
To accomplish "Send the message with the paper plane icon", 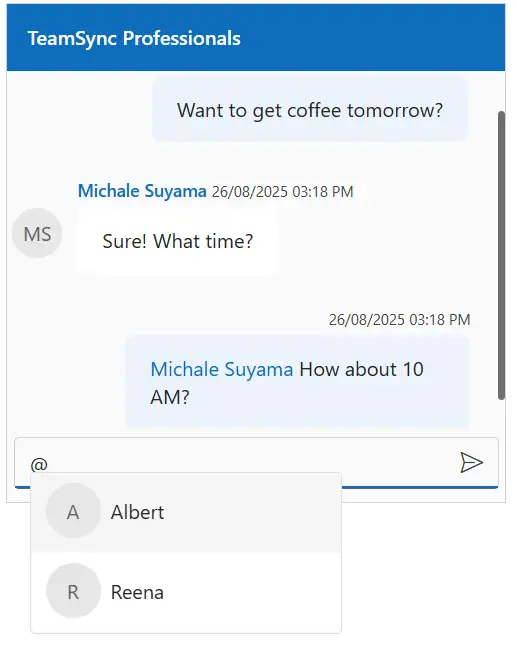I will pos(471,462).
